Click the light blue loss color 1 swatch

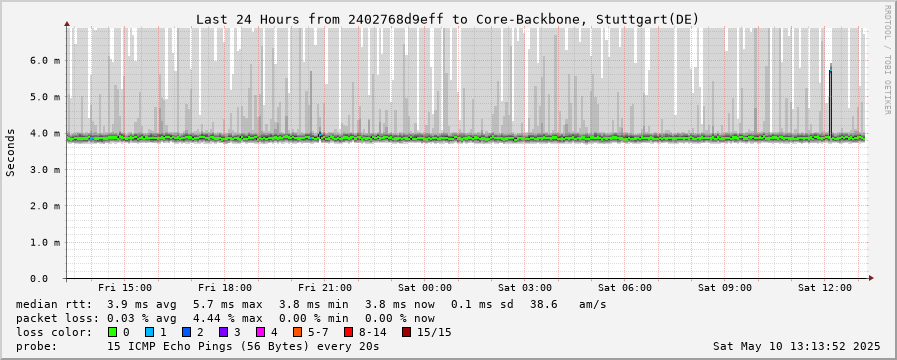pos(149,332)
